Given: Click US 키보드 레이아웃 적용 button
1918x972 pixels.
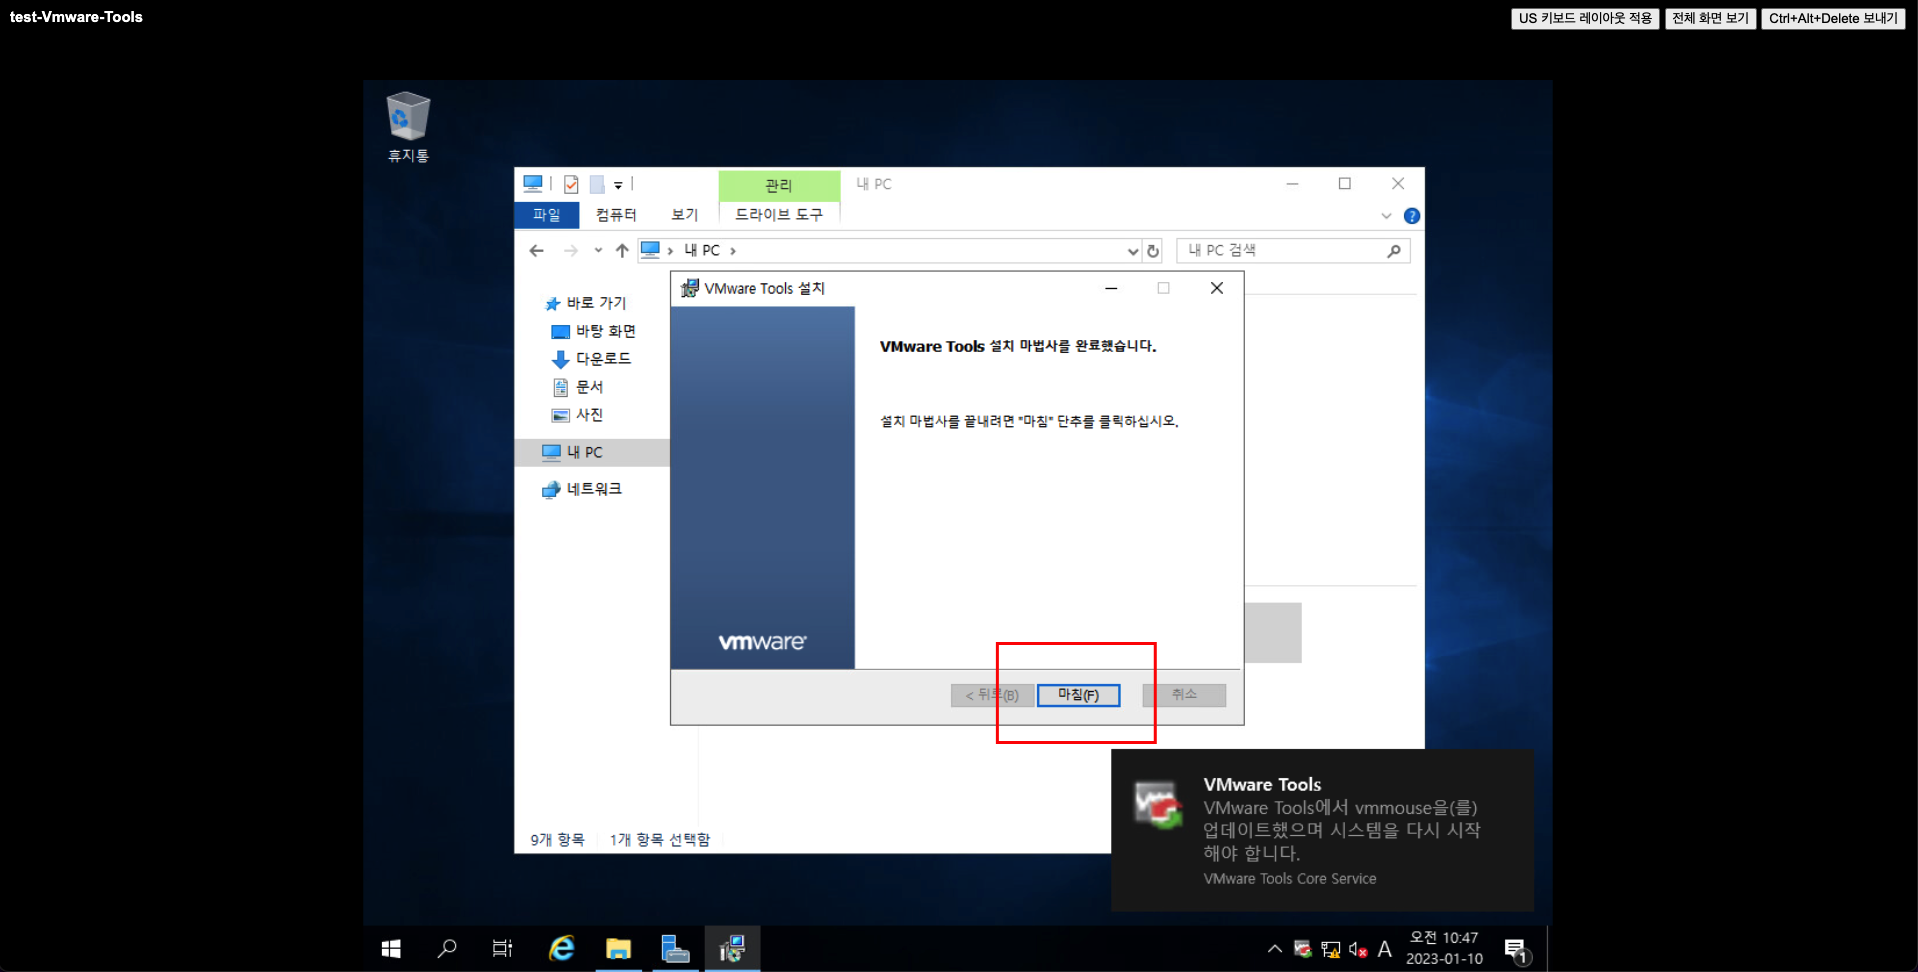Looking at the screenshot, I should point(1585,18).
